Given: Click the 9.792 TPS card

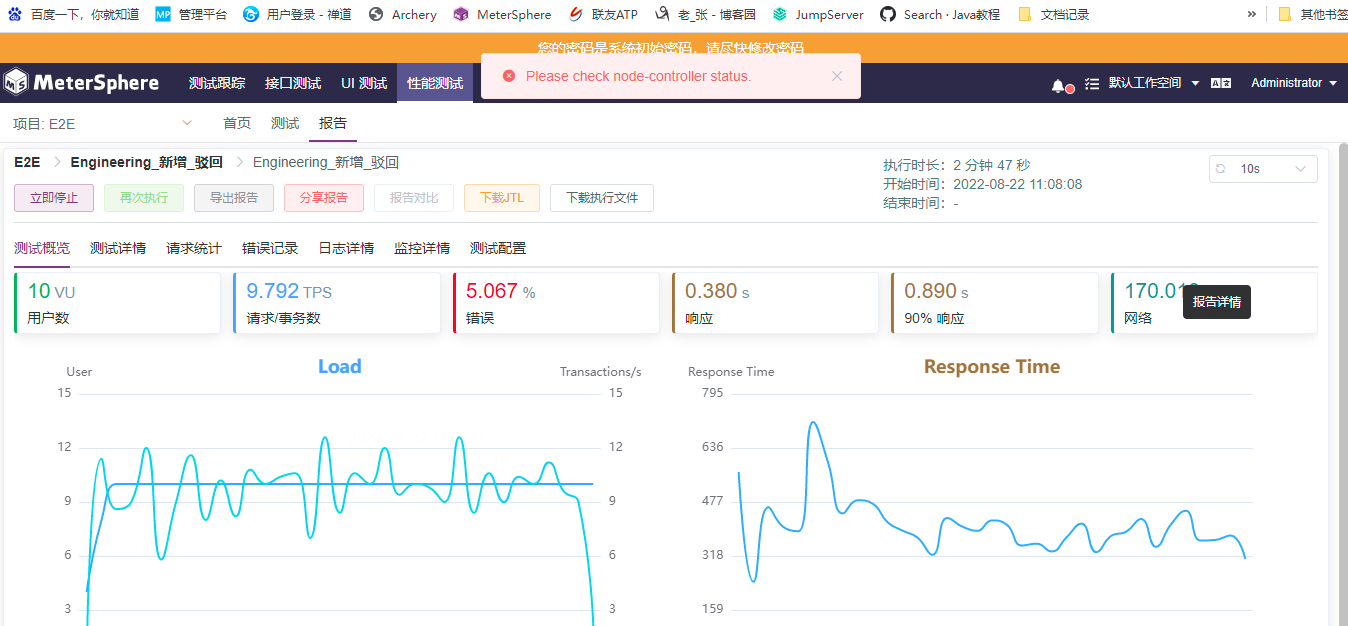Looking at the screenshot, I should pos(337,303).
